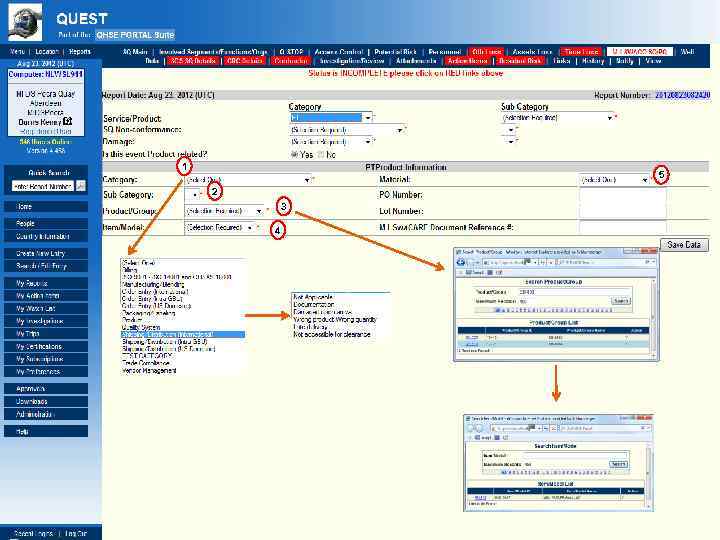Switch to the Access Control tab
720x540 pixels.
(339, 52)
